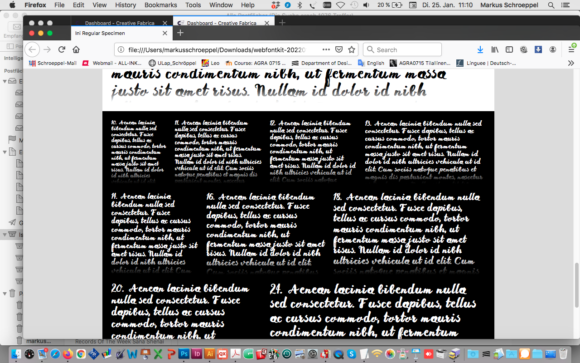The width and height of the screenshot is (580, 363).
Task: Launch Safari from the Dock
Action: coord(55,354)
